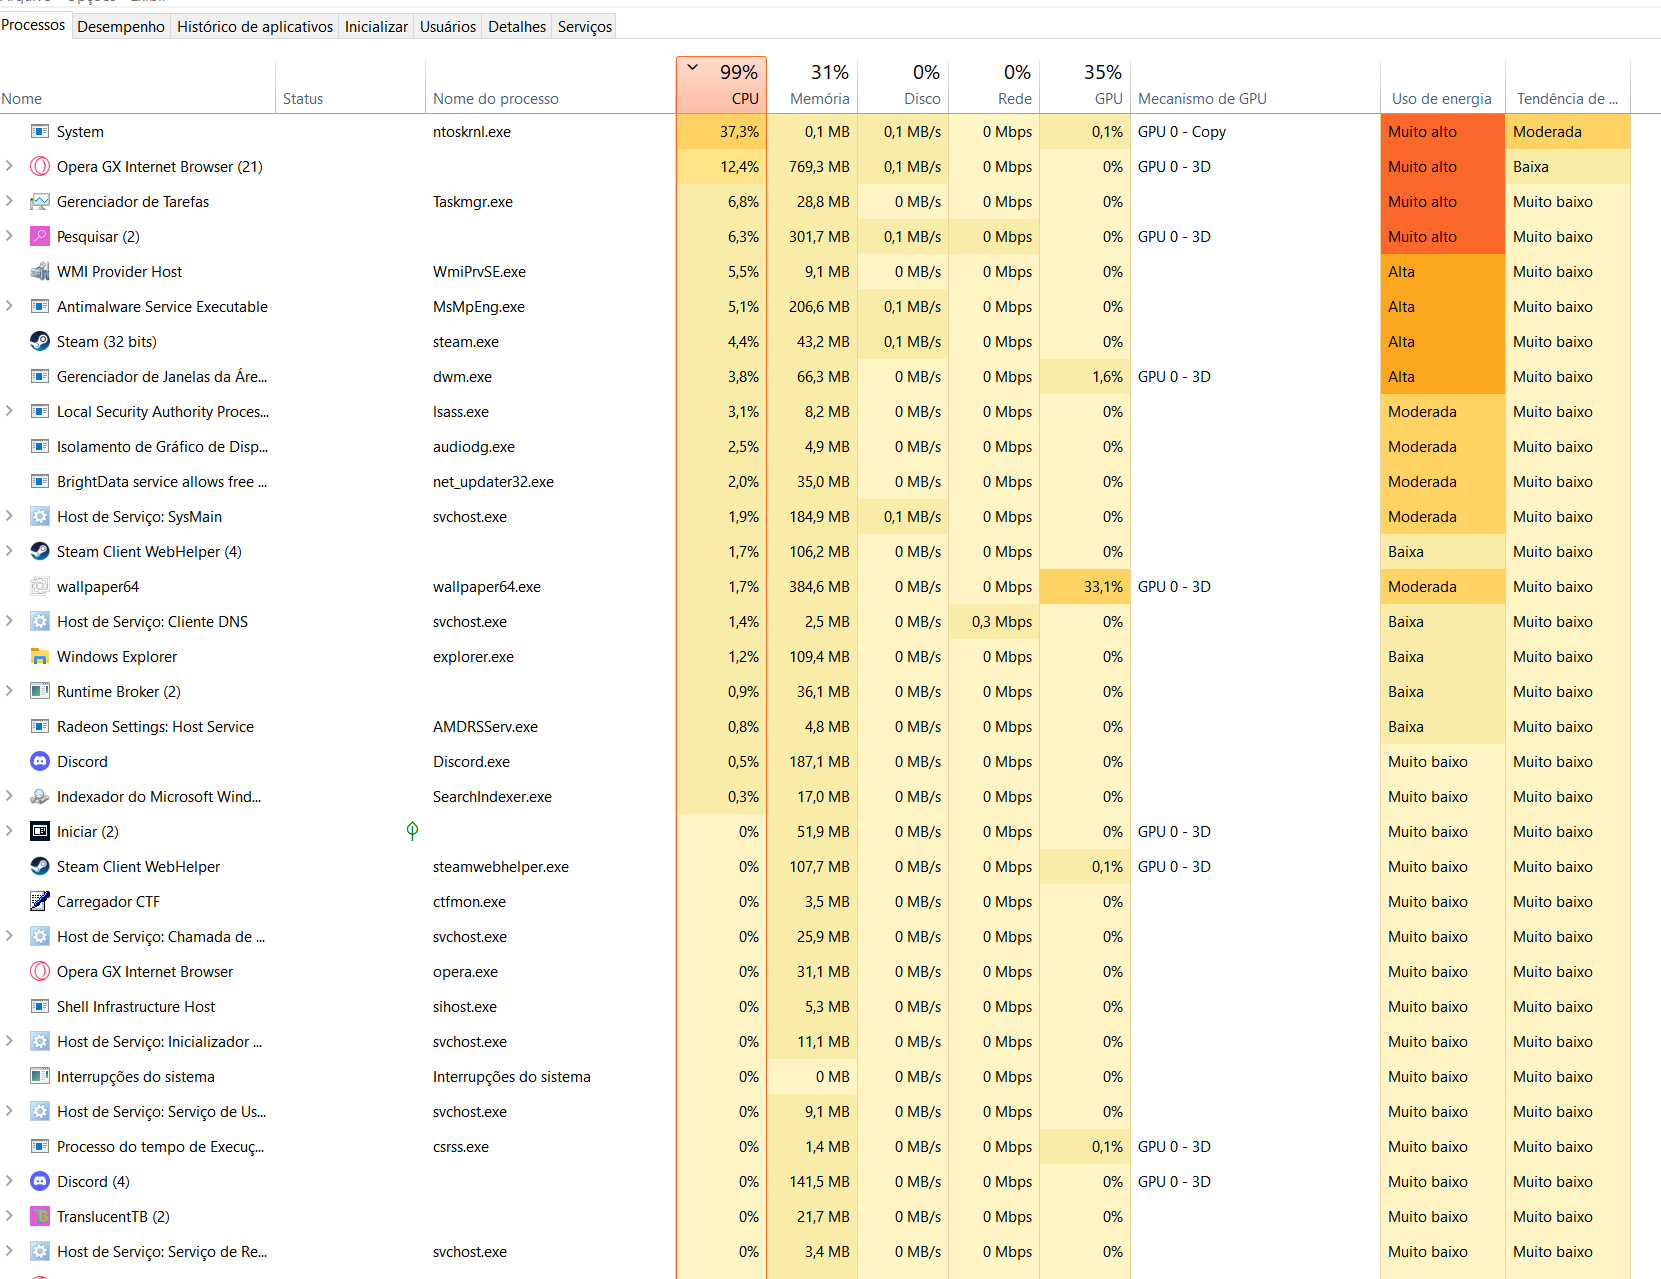This screenshot has height=1279, width=1661.
Task: Click the System process icon
Action: pos(40,132)
